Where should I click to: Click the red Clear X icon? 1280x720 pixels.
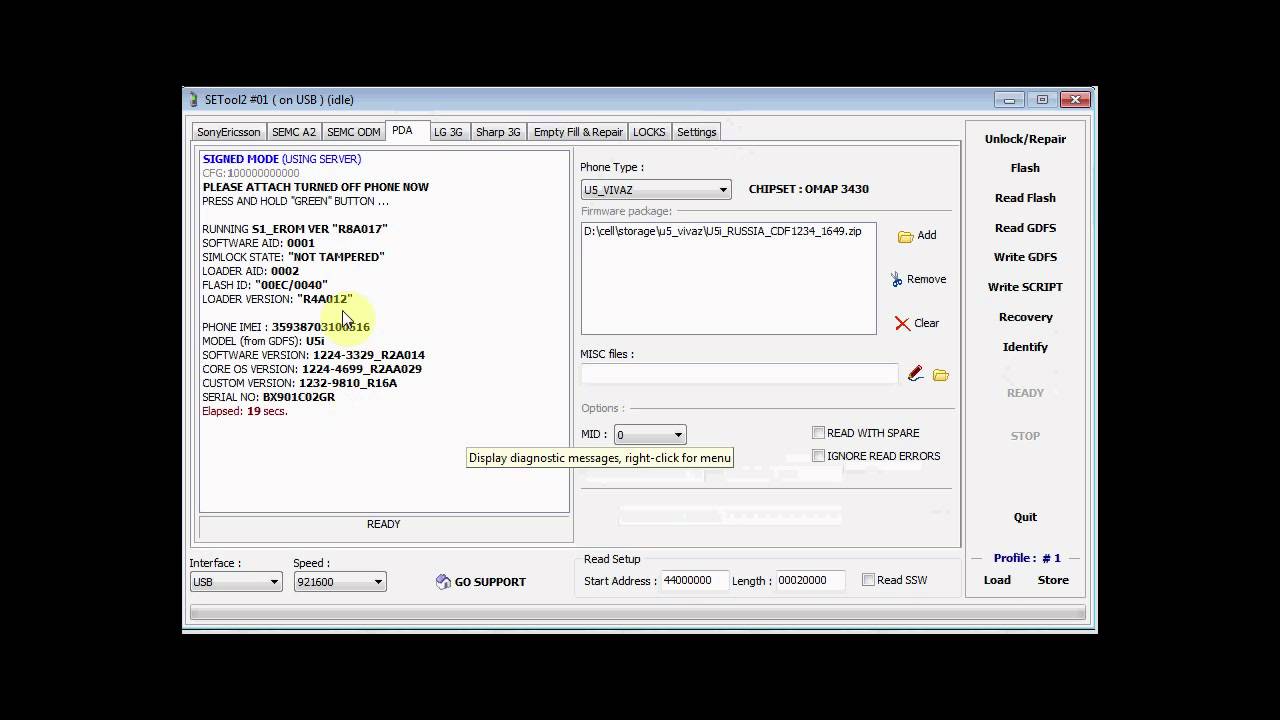click(902, 323)
